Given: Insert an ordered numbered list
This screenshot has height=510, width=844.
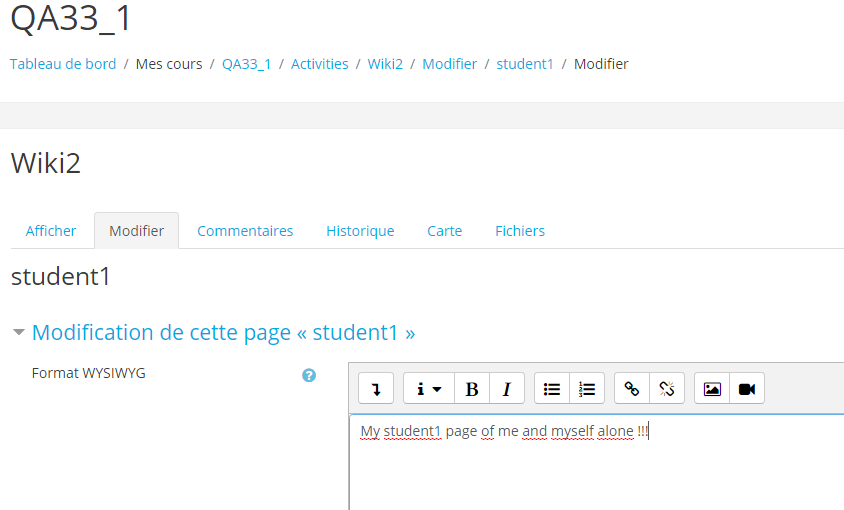Looking at the screenshot, I should tap(587, 388).
